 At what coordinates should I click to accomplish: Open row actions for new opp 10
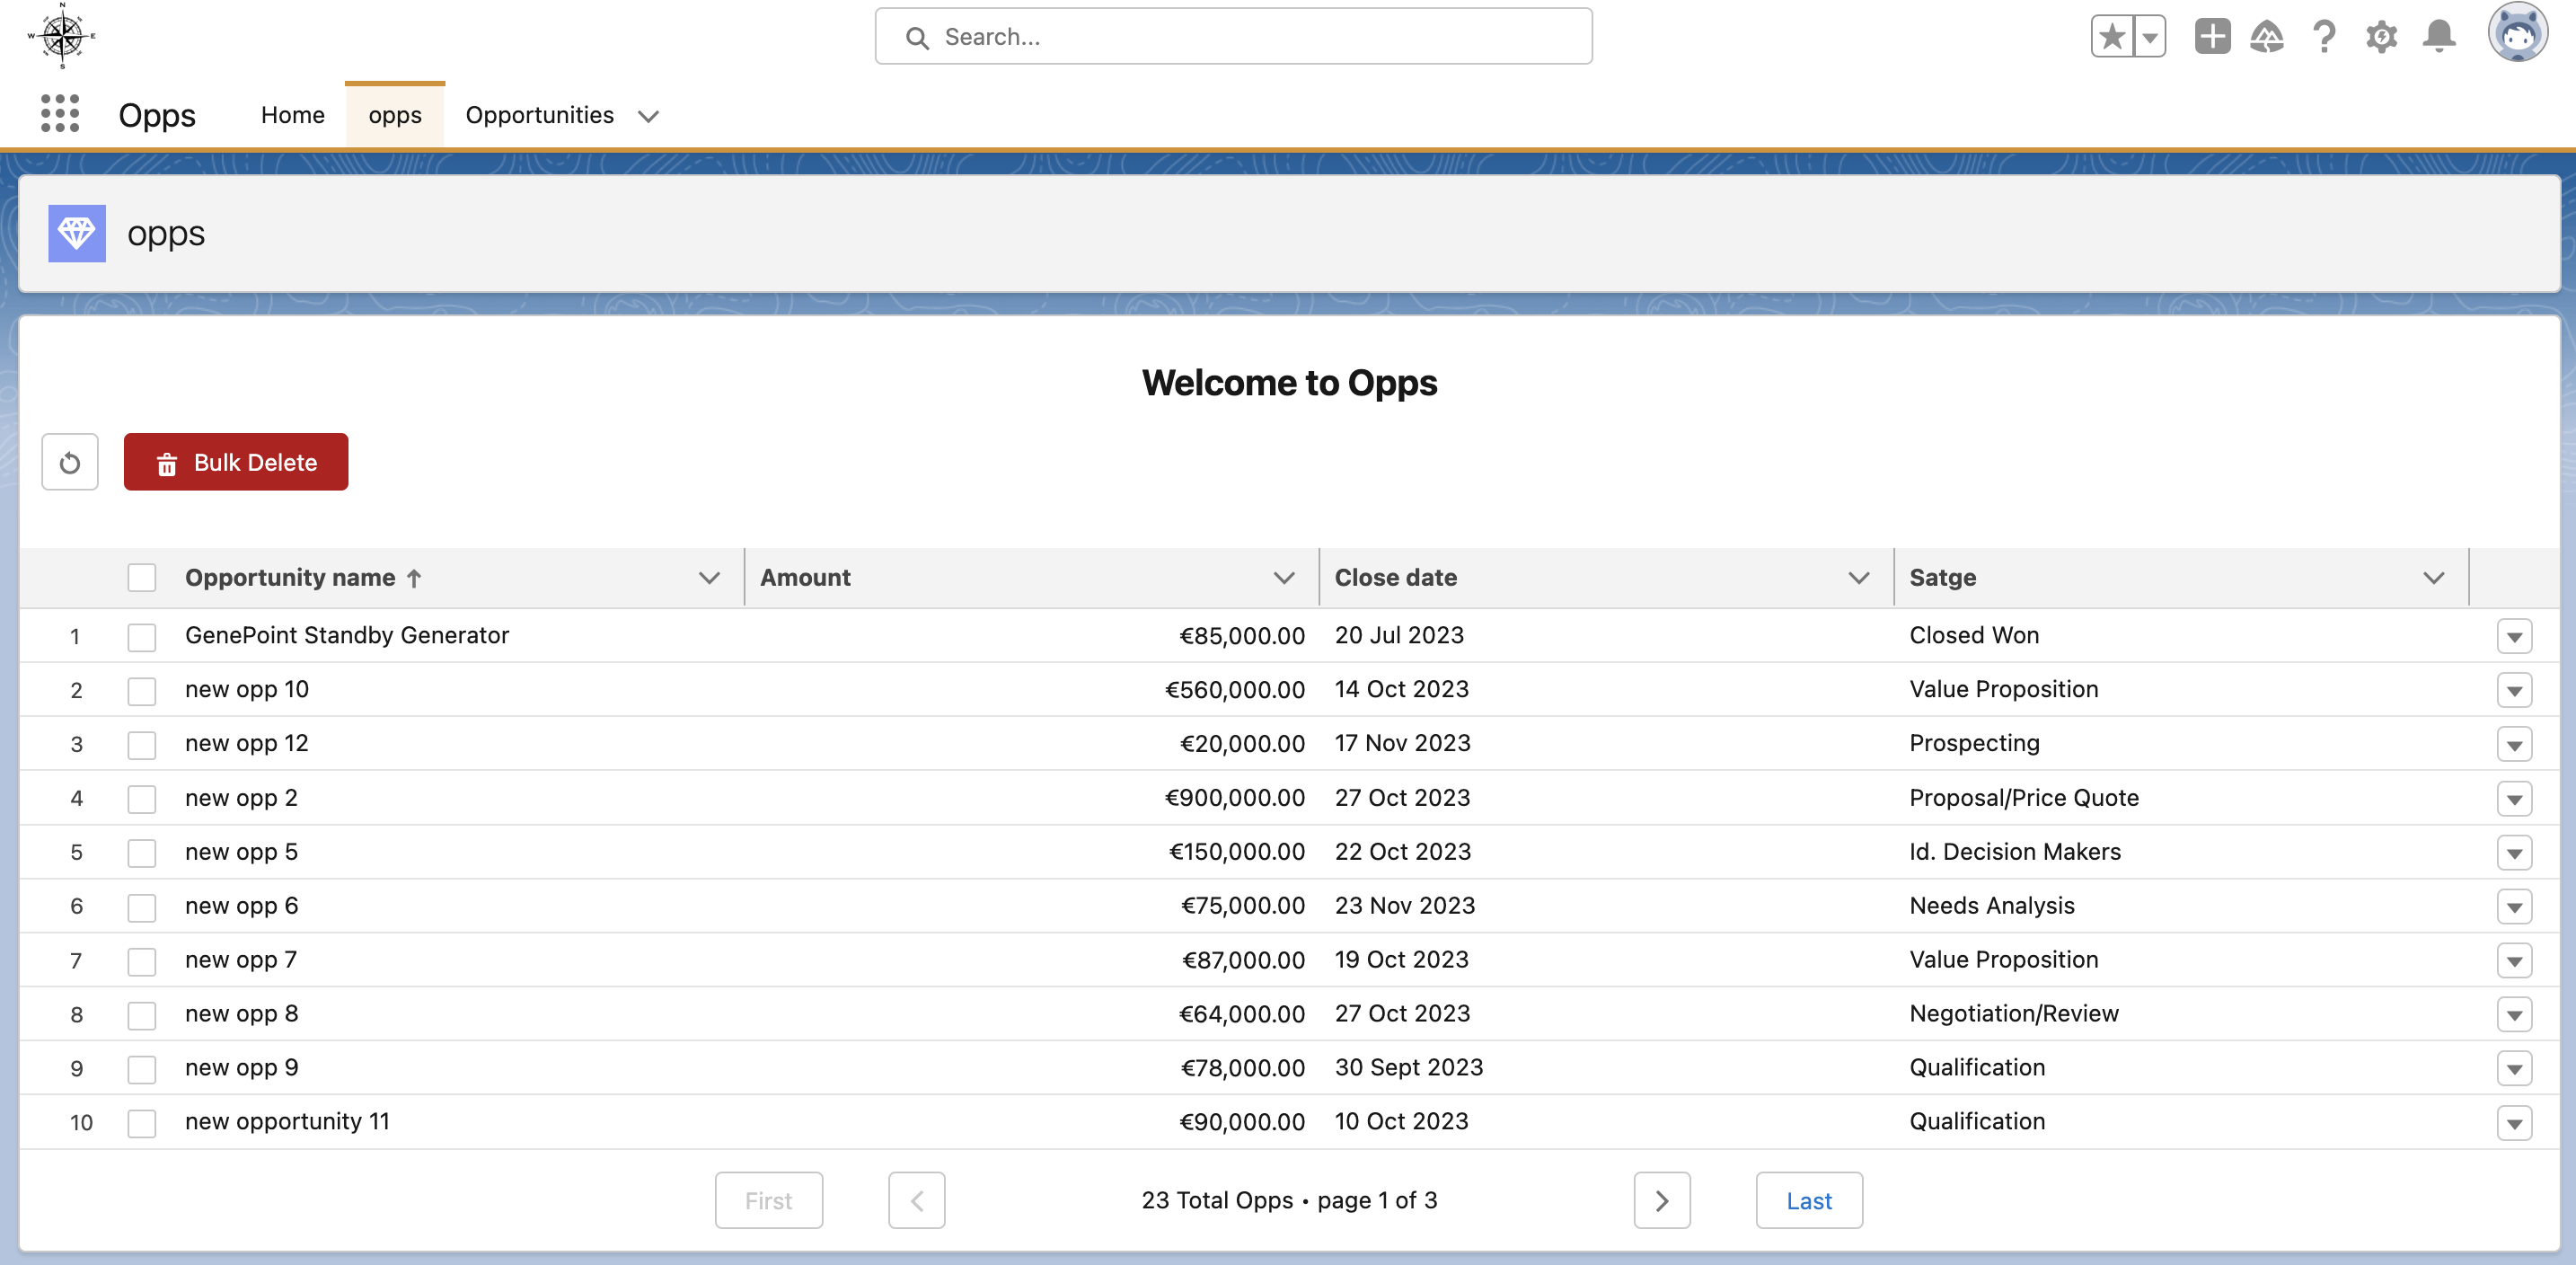pos(2513,690)
